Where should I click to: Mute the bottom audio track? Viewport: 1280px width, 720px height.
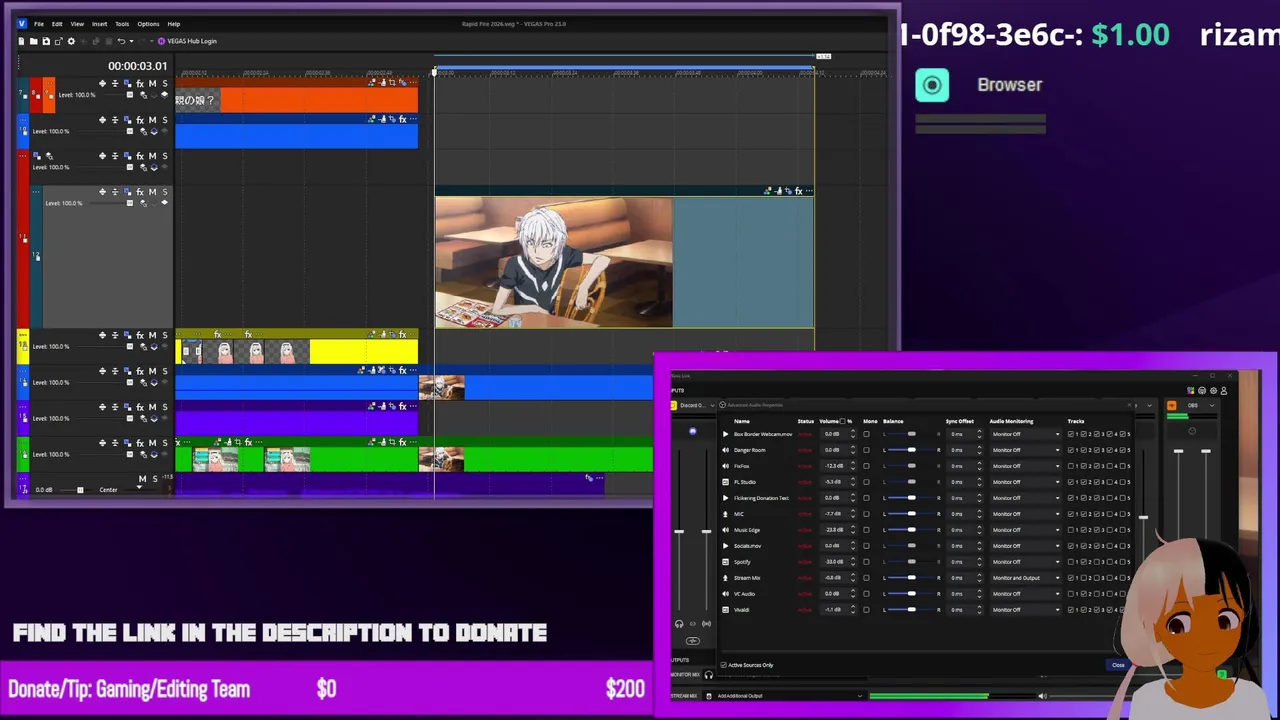point(142,479)
